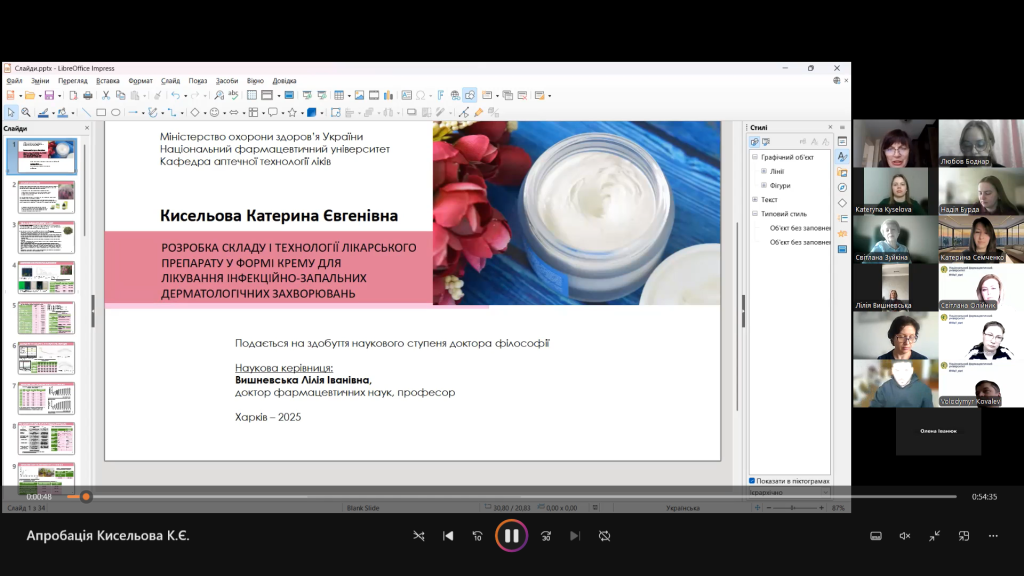Cut selection with the scissors icon
The image size is (1024, 576).
pos(106,95)
